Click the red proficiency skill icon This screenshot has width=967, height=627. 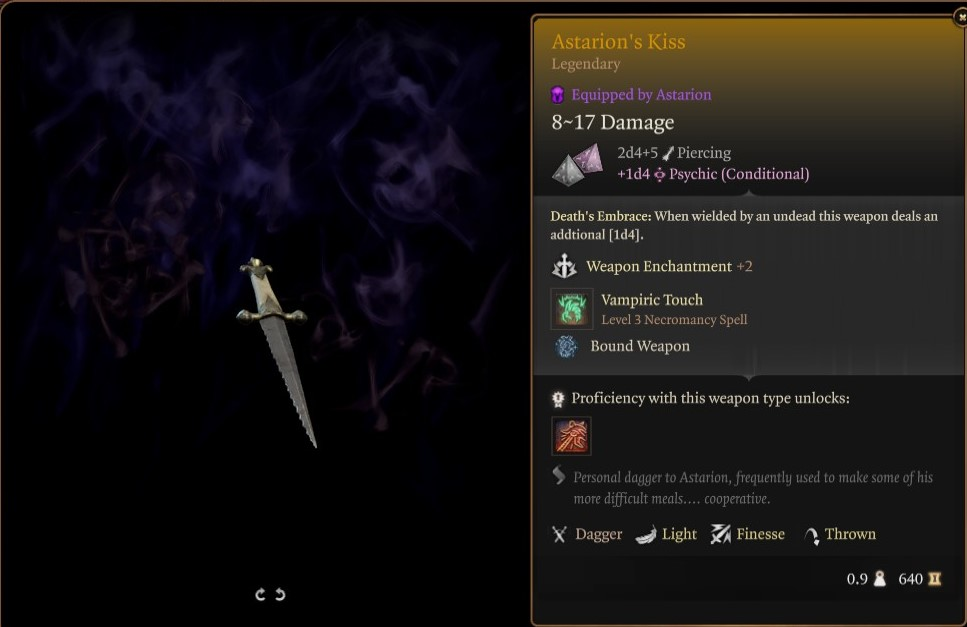tap(571, 436)
